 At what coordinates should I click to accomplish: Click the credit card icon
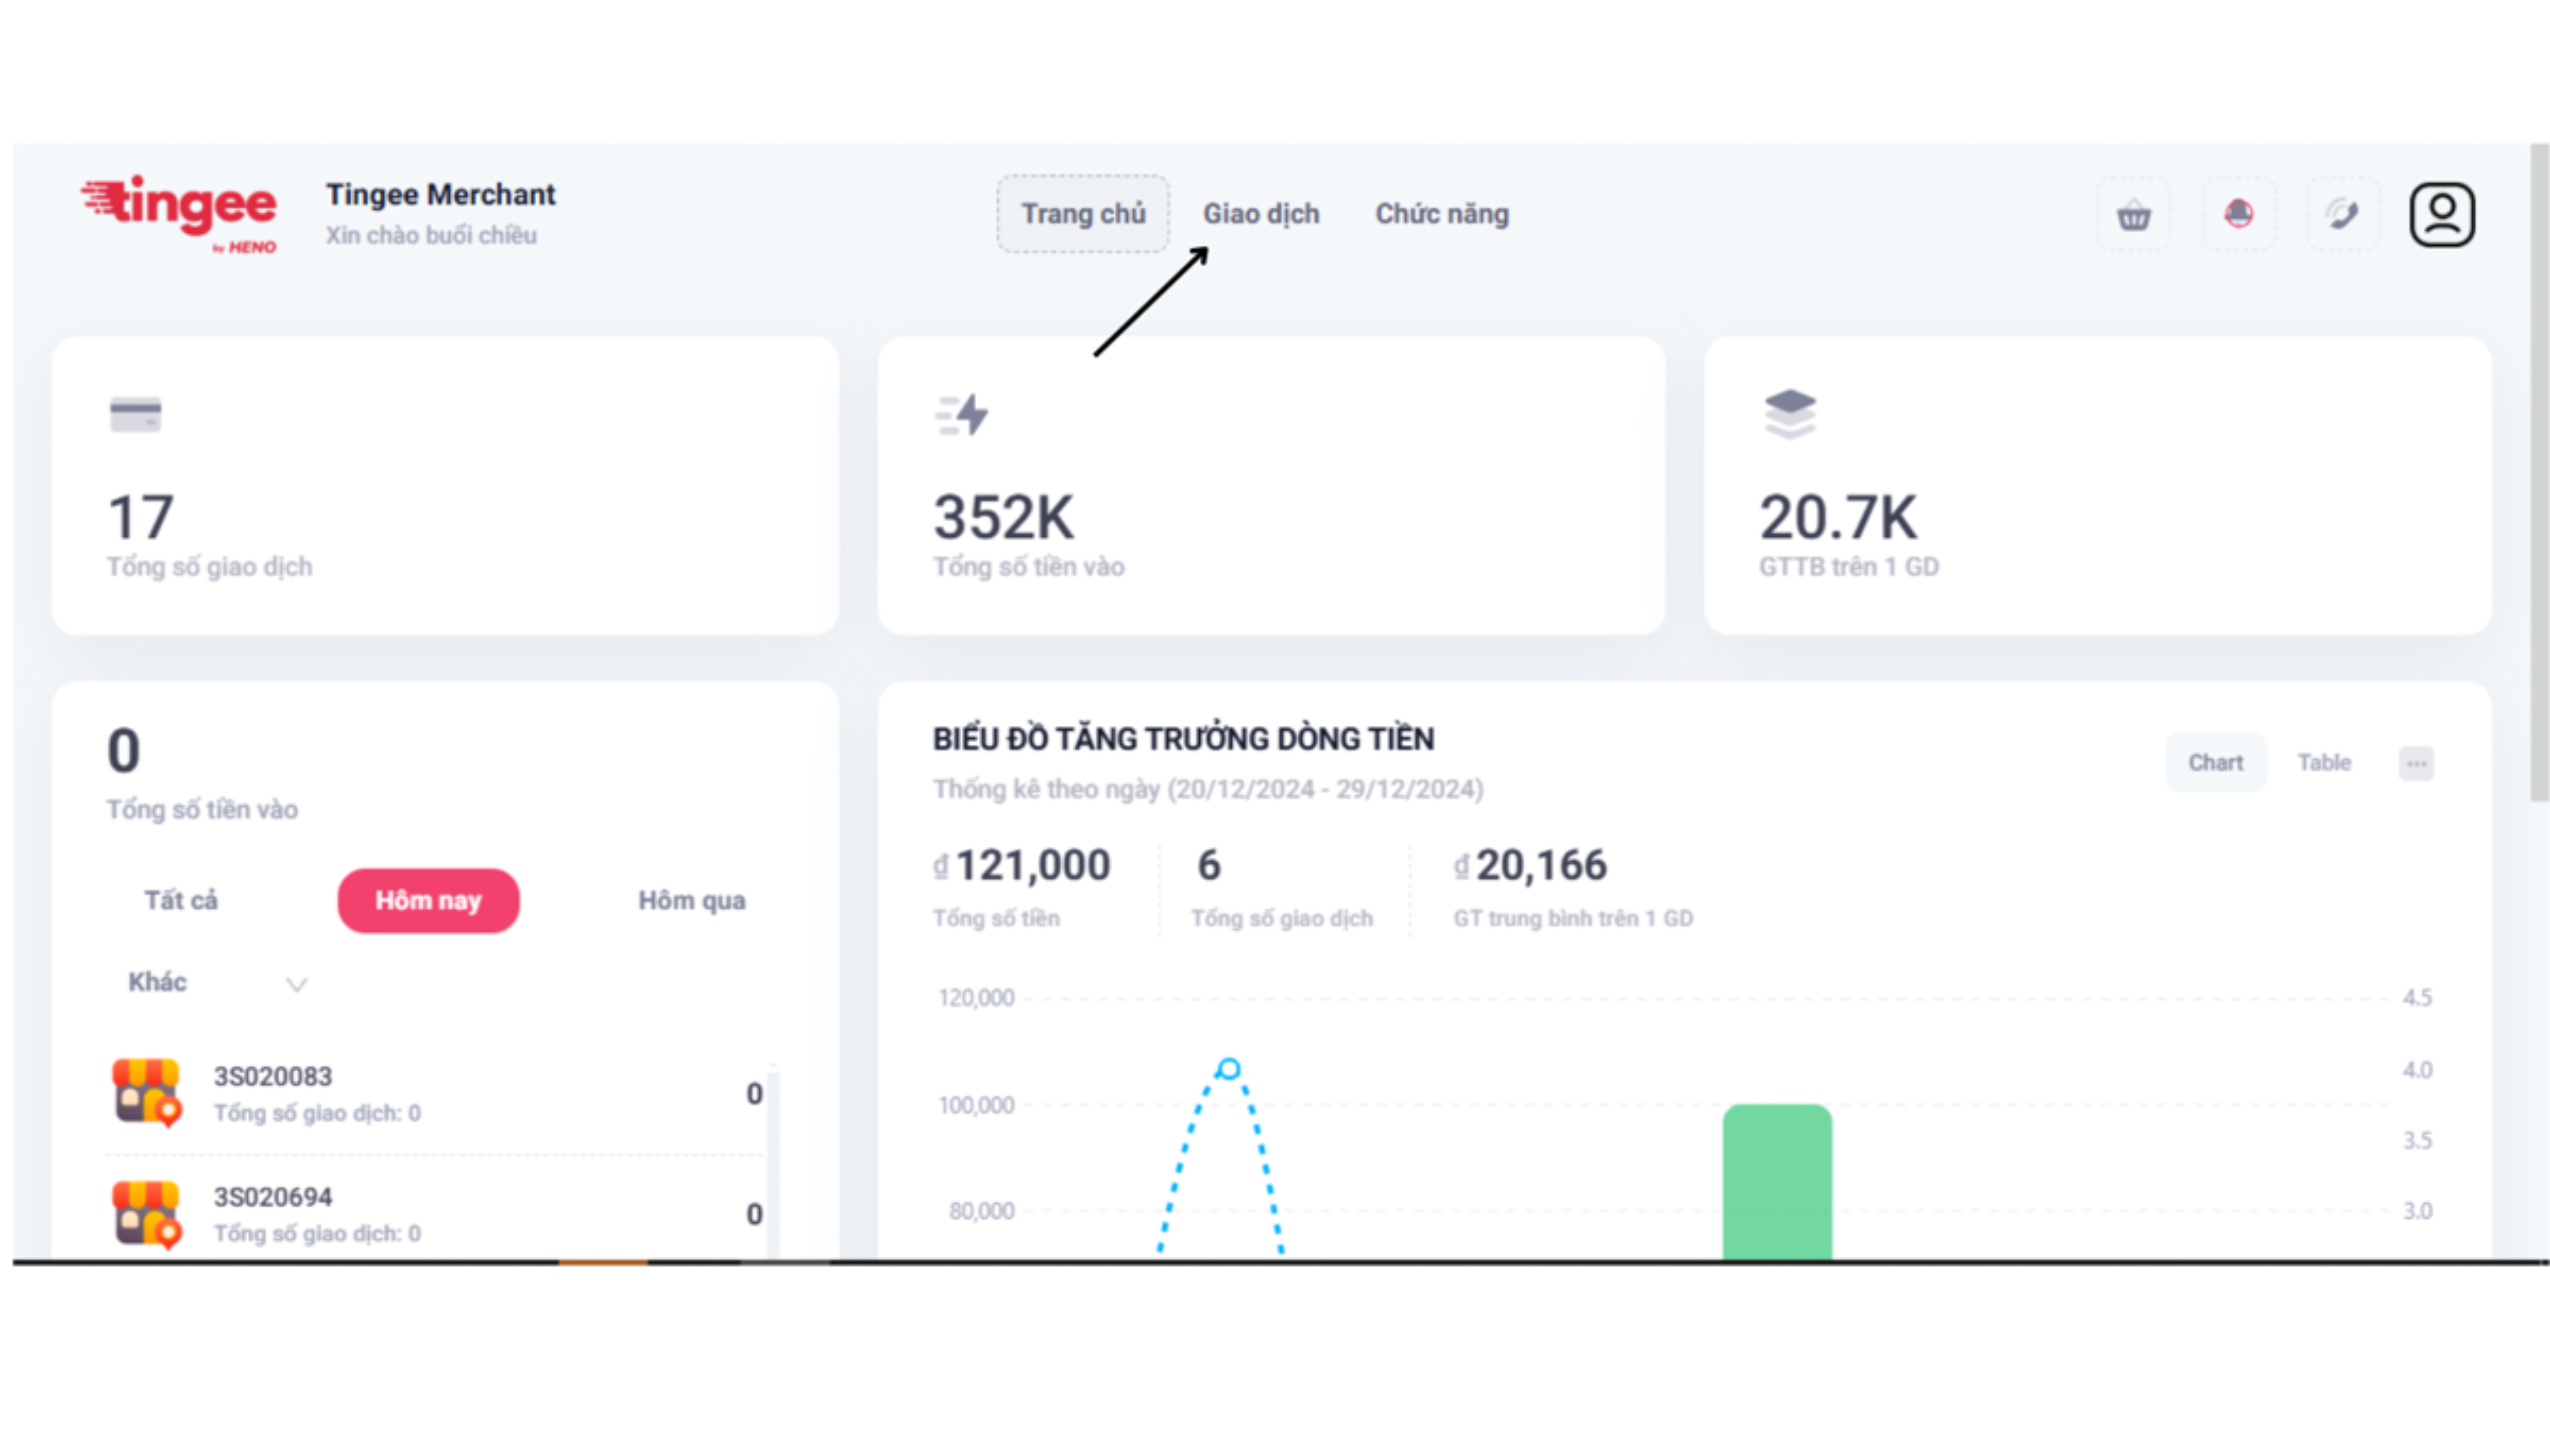coord(135,414)
